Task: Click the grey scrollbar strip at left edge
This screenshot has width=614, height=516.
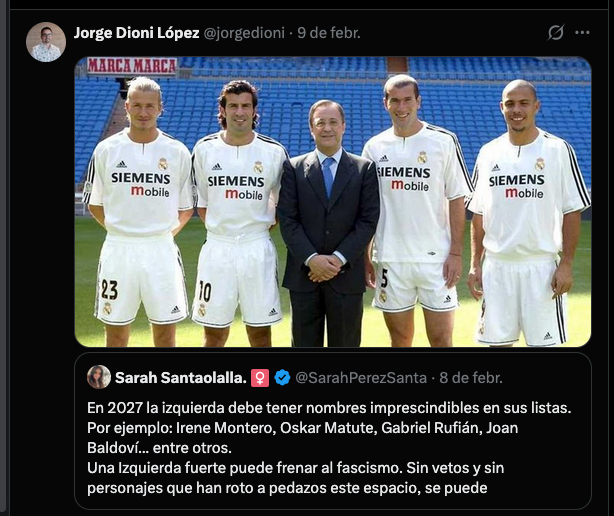Action: (3, 258)
